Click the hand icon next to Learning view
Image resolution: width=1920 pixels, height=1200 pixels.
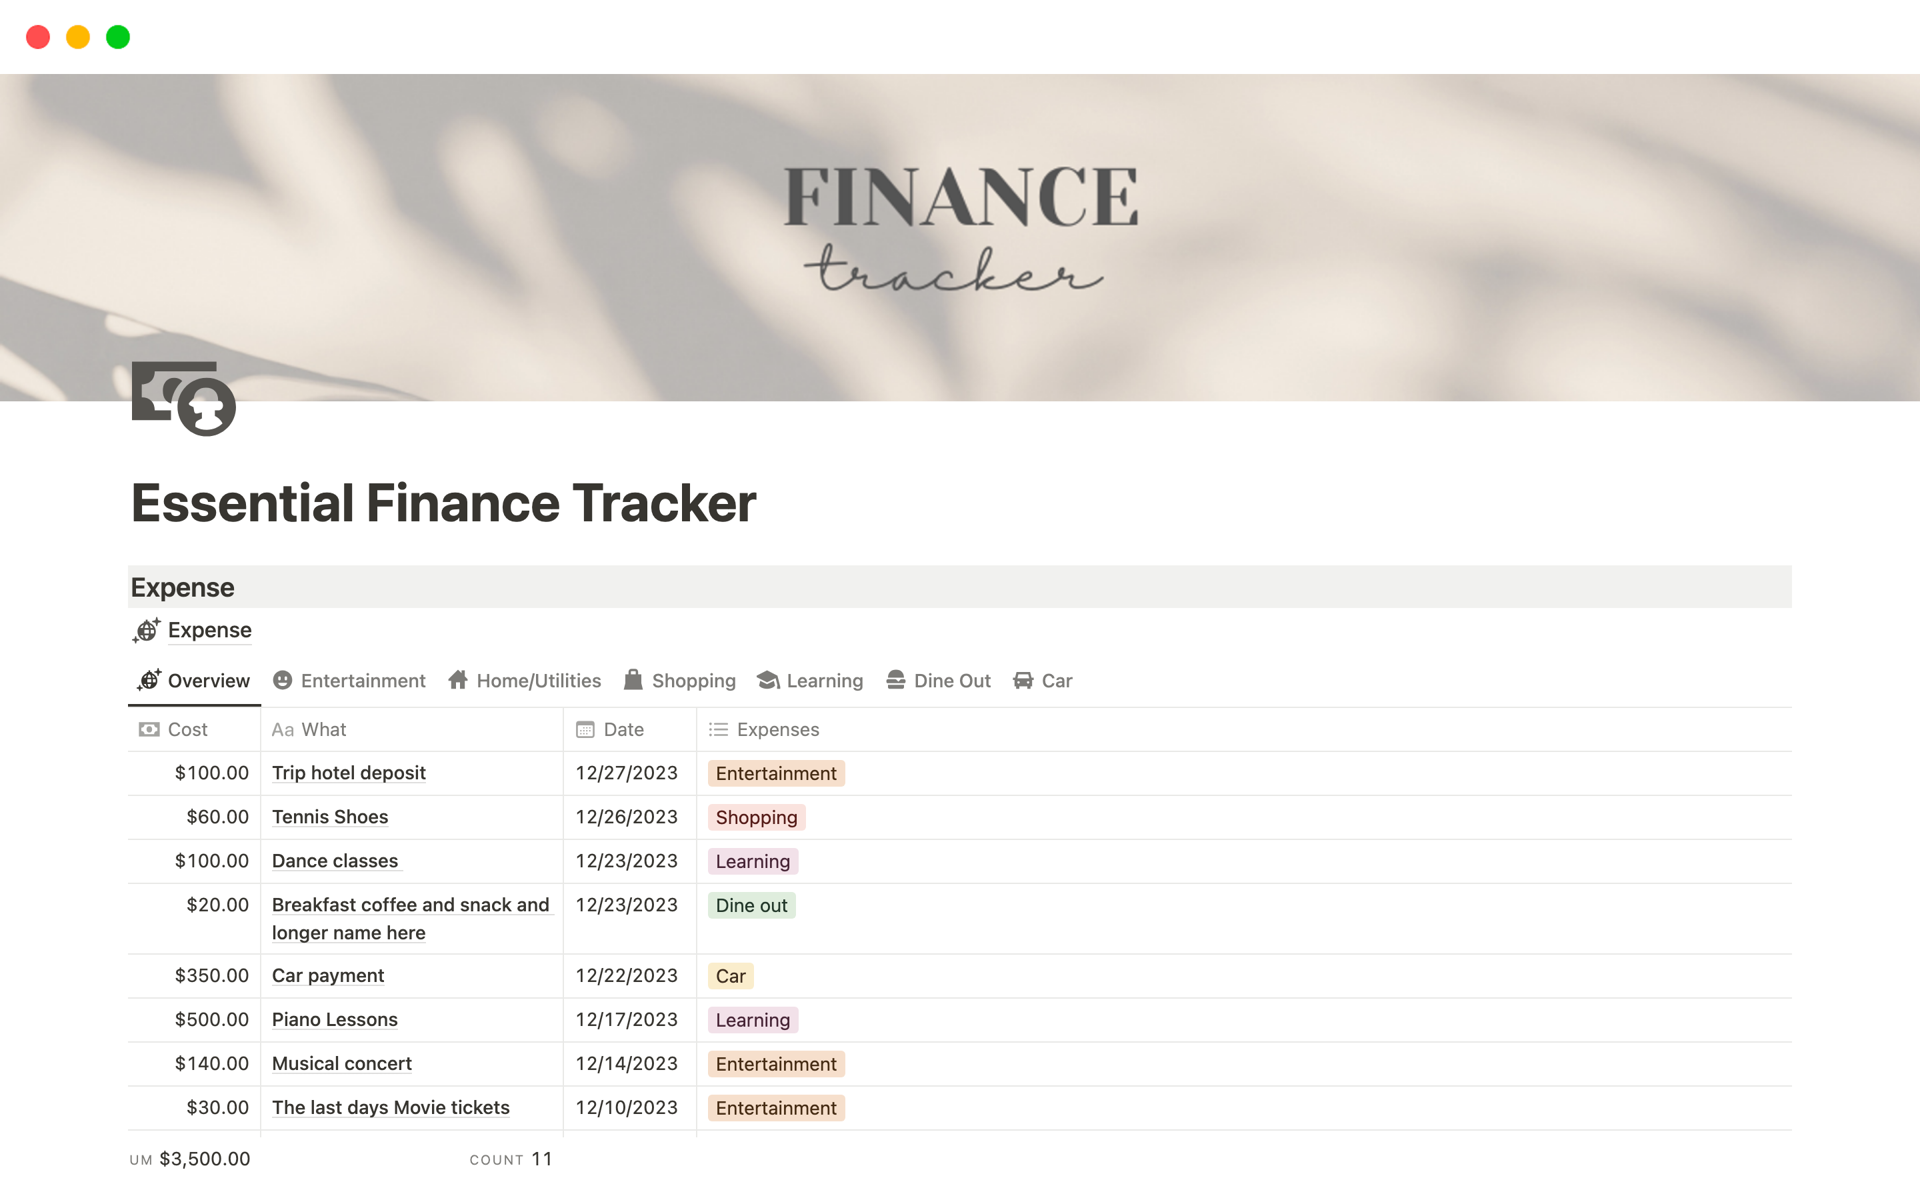pyautogui.click(x=769, y=680)
